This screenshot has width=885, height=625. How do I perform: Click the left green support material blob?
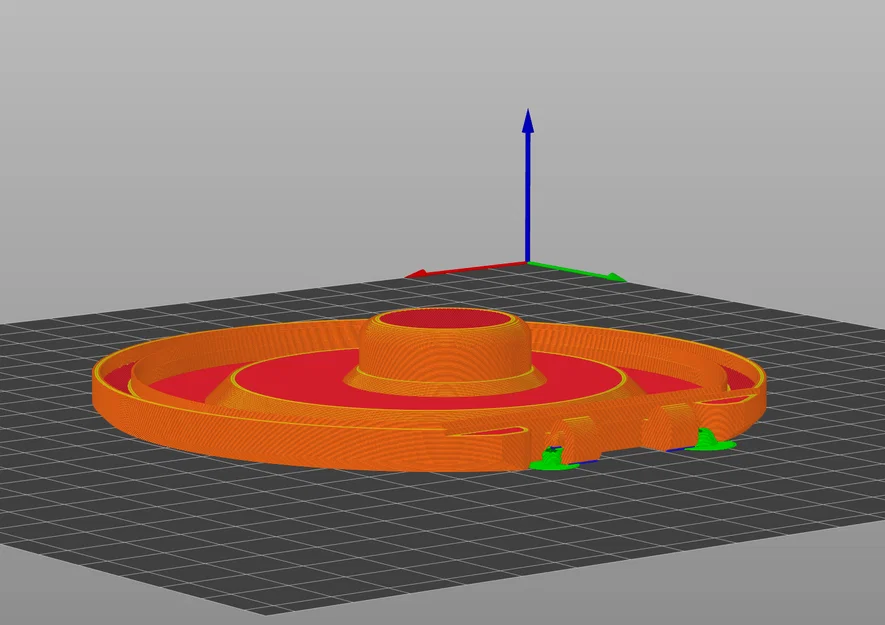pyautogui.click(x=553, y=460)
